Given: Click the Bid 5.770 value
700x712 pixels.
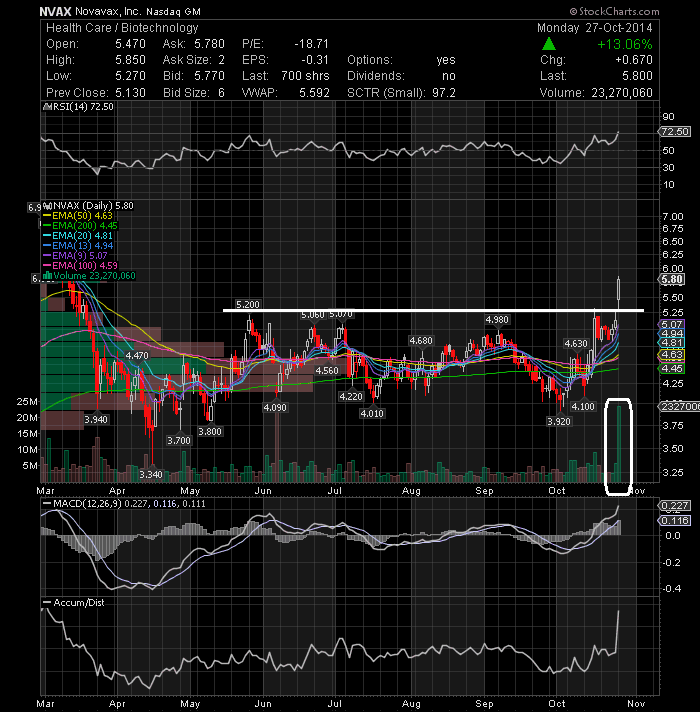Looking at the screenshot, I should (x=209, y=76).
